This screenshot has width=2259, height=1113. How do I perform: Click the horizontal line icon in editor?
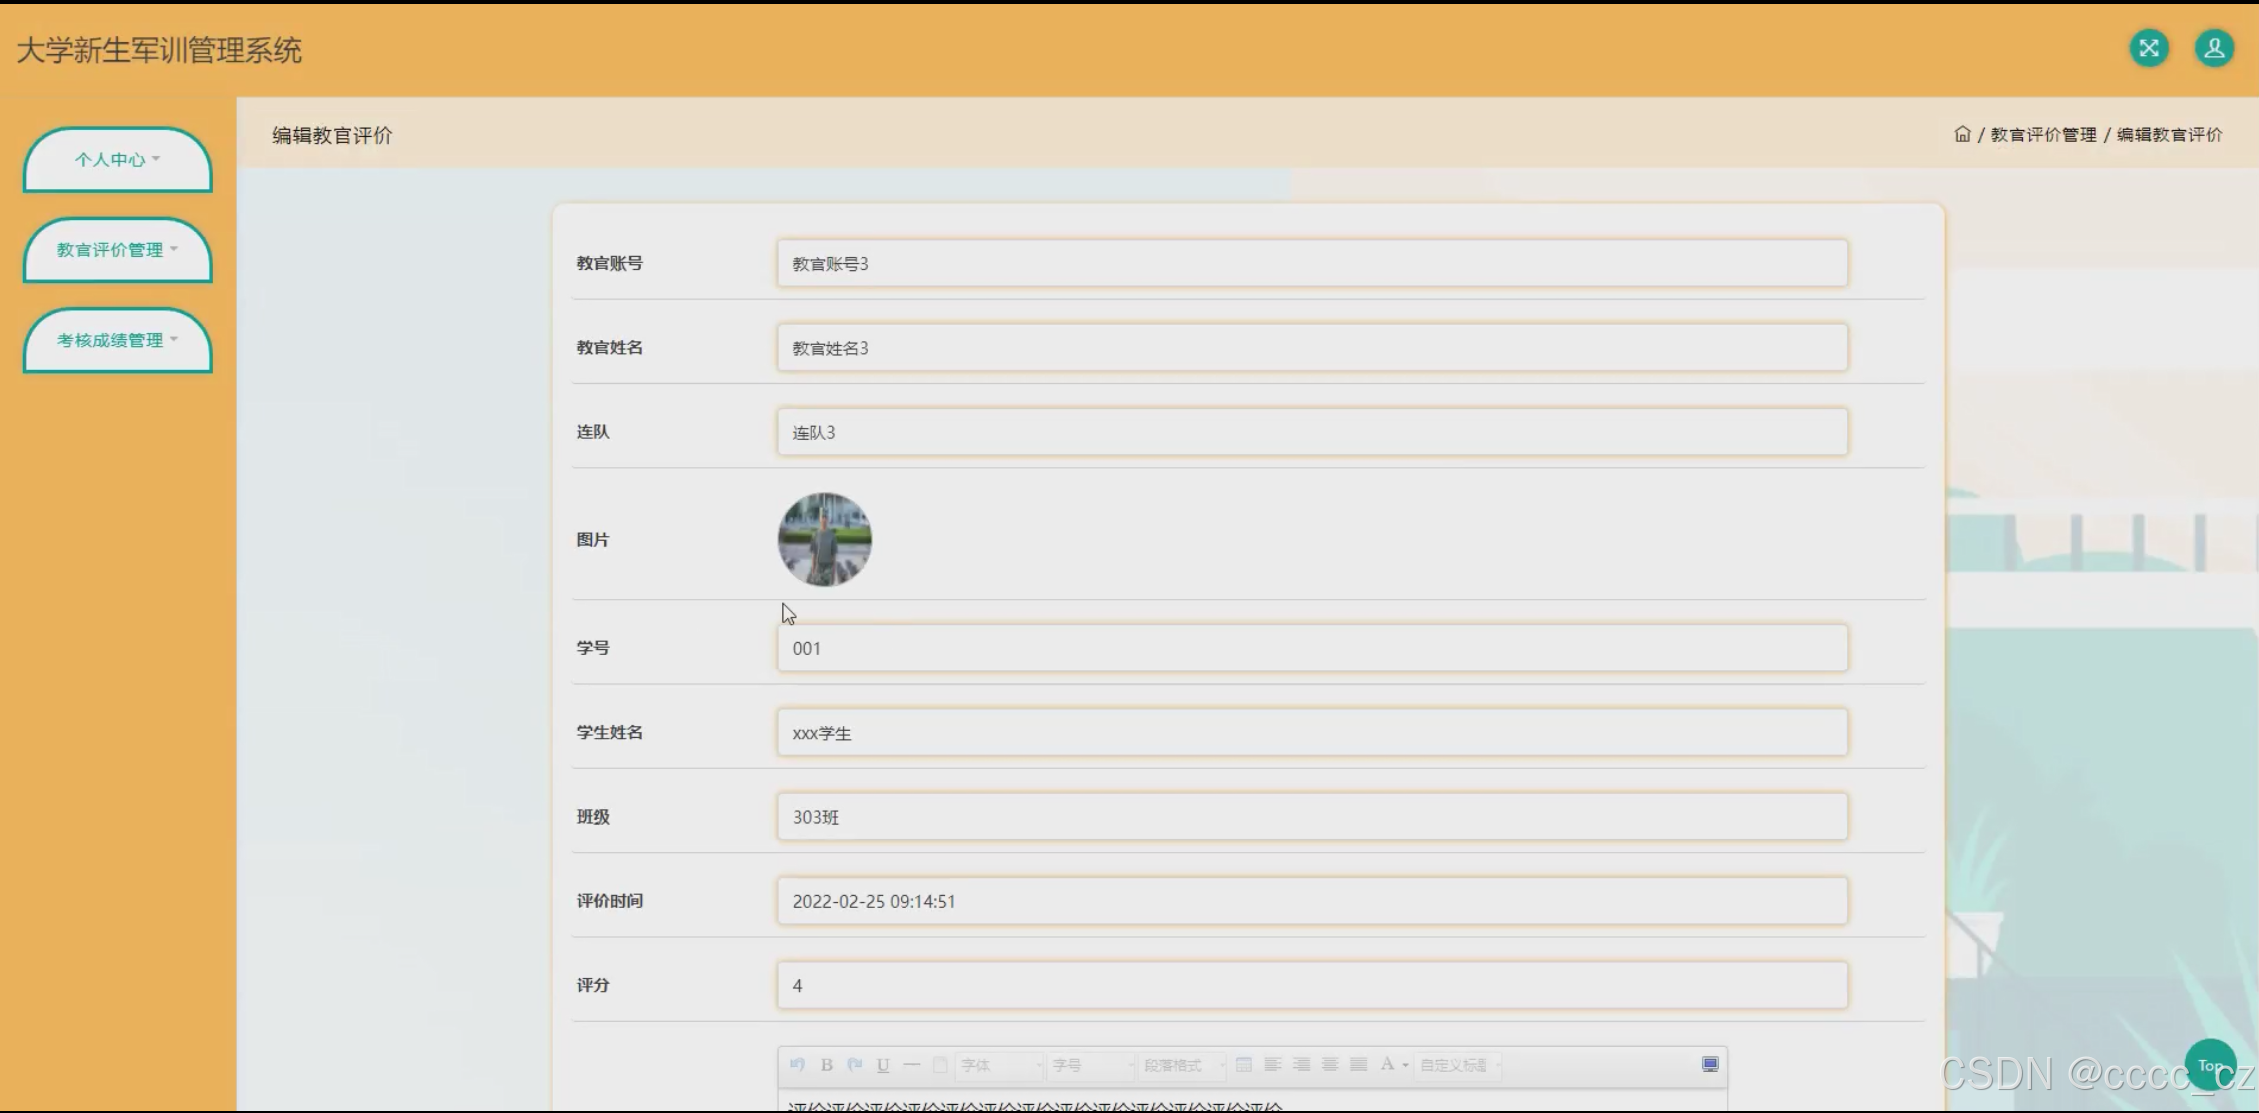click(x=911, y=1065)
